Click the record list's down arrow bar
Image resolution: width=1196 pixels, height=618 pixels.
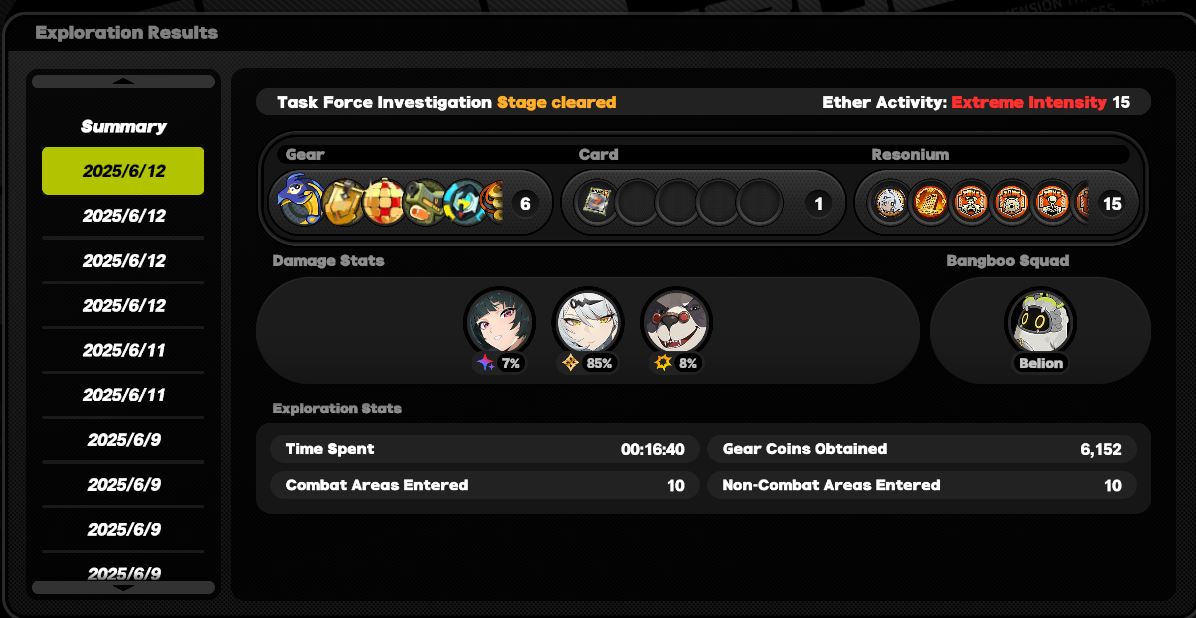[124, 587]
